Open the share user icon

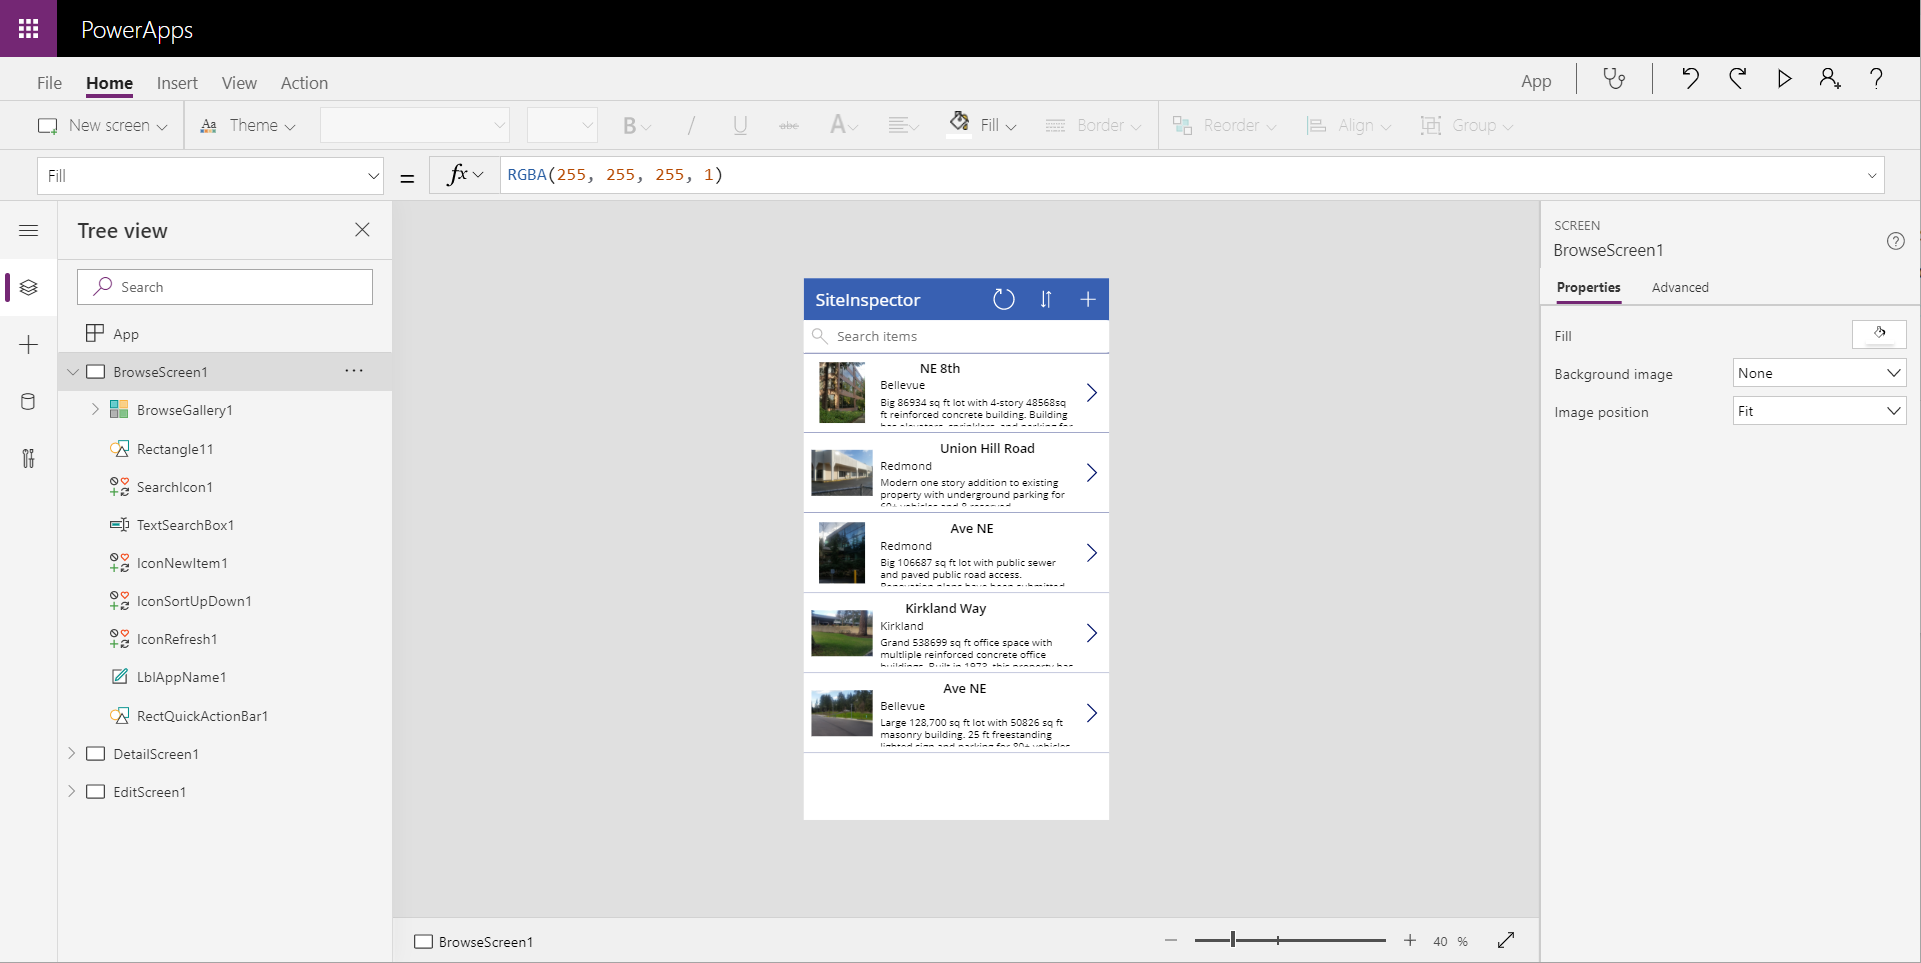pos(1830,79)
